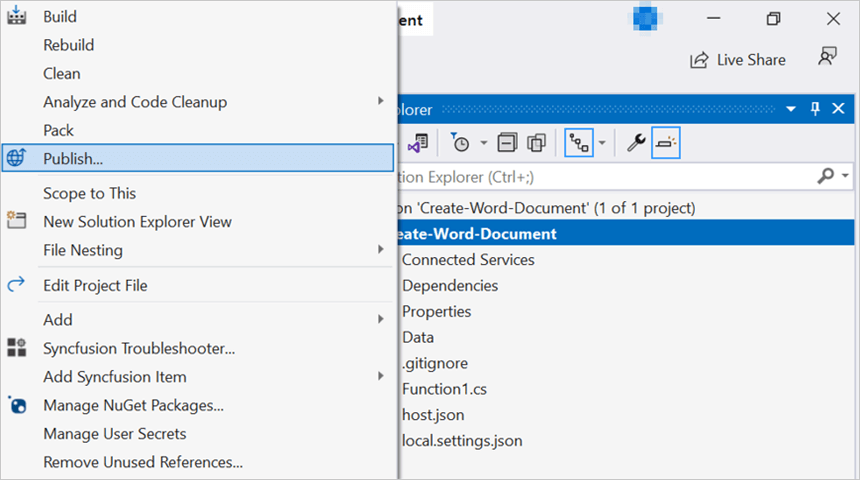Click the Publish globe icon
Image resolution: width=860 pixels, height=480 pixels.
[16, 158]
